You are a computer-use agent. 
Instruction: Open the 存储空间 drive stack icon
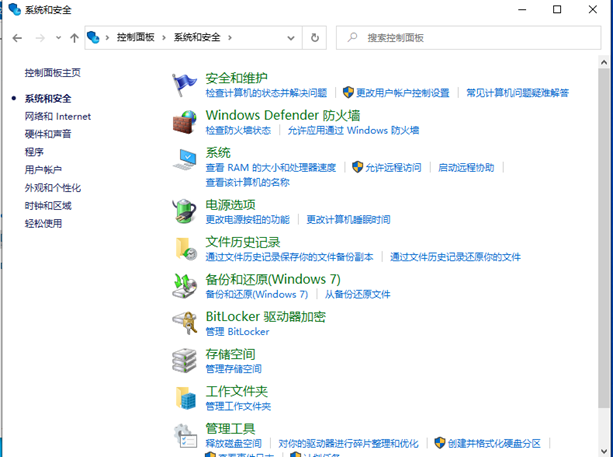tap(184, 360)
